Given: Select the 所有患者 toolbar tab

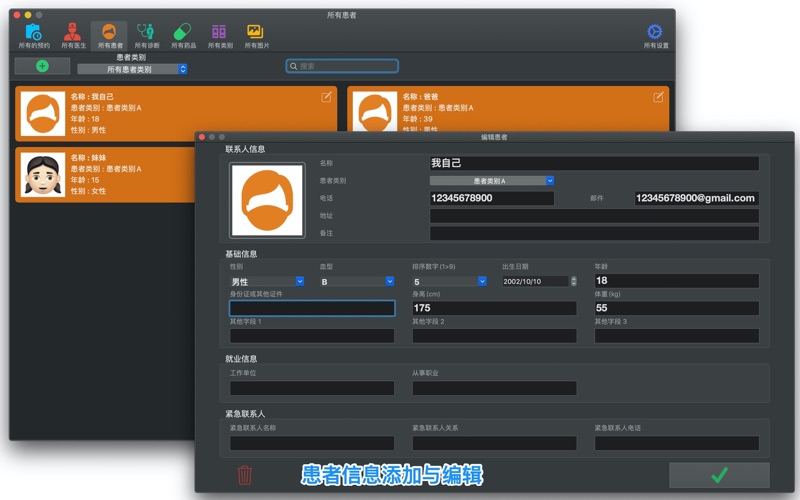Looking at the screenshot, I should (109, 35).
